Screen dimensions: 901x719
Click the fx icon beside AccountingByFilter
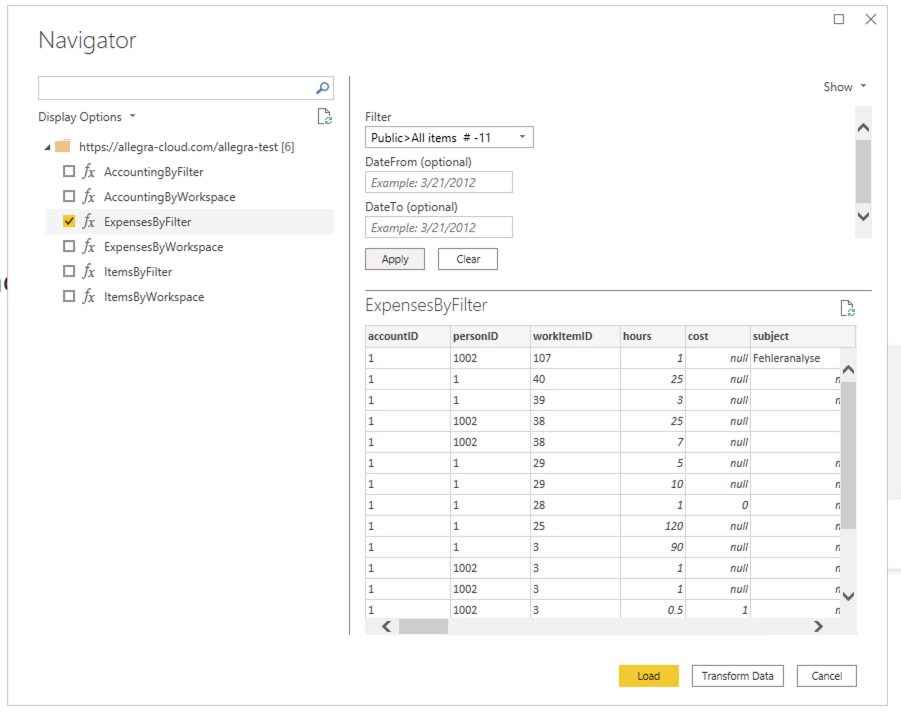(x=89, y=171)
